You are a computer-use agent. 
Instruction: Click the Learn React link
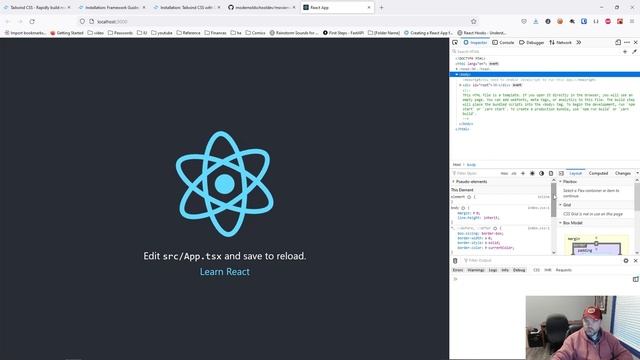[x=224, y=272]
